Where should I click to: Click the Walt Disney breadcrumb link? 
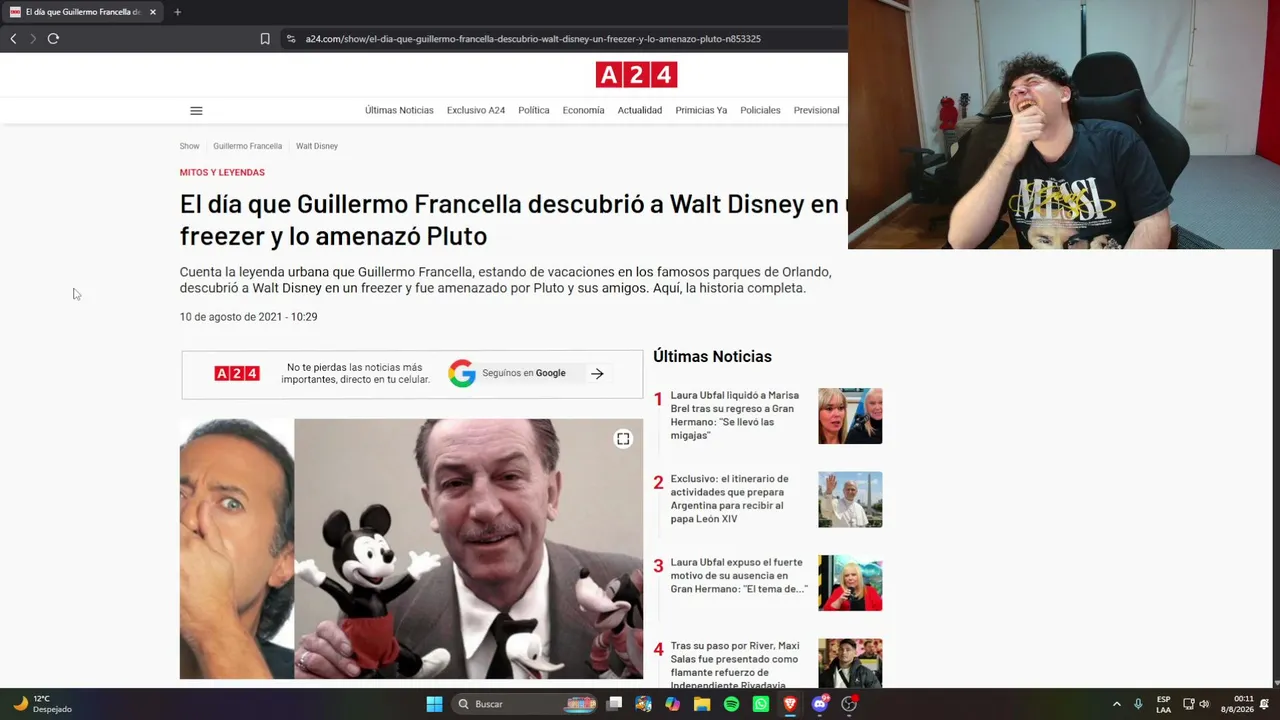point(317,146)
